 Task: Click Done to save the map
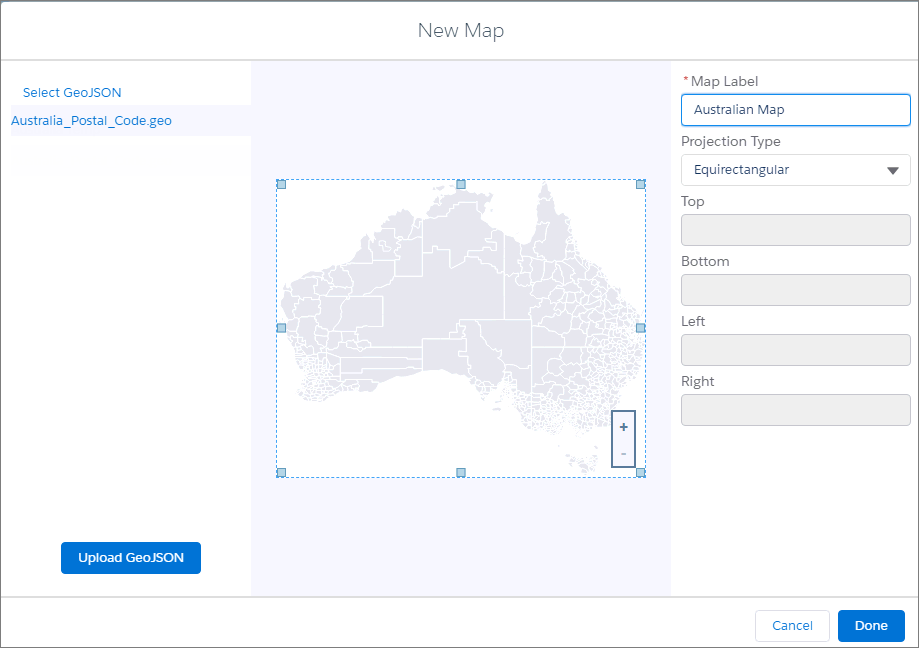click(871, 626)
